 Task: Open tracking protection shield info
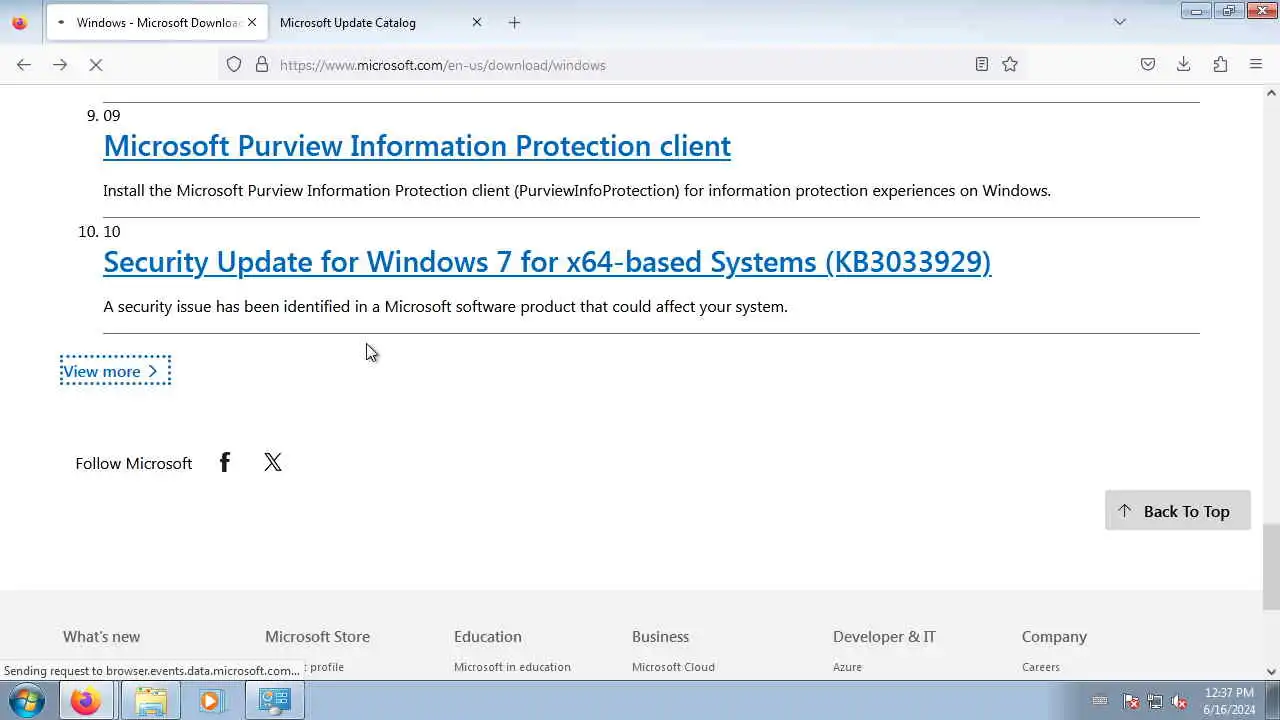234,65
